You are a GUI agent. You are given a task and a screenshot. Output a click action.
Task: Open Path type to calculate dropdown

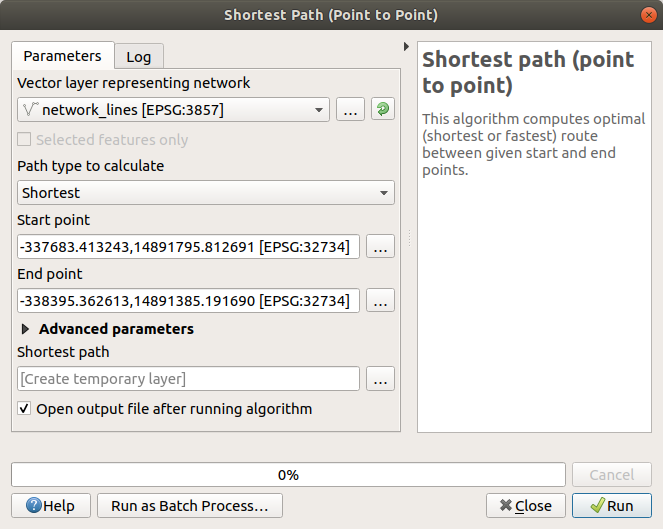[205, 192]
